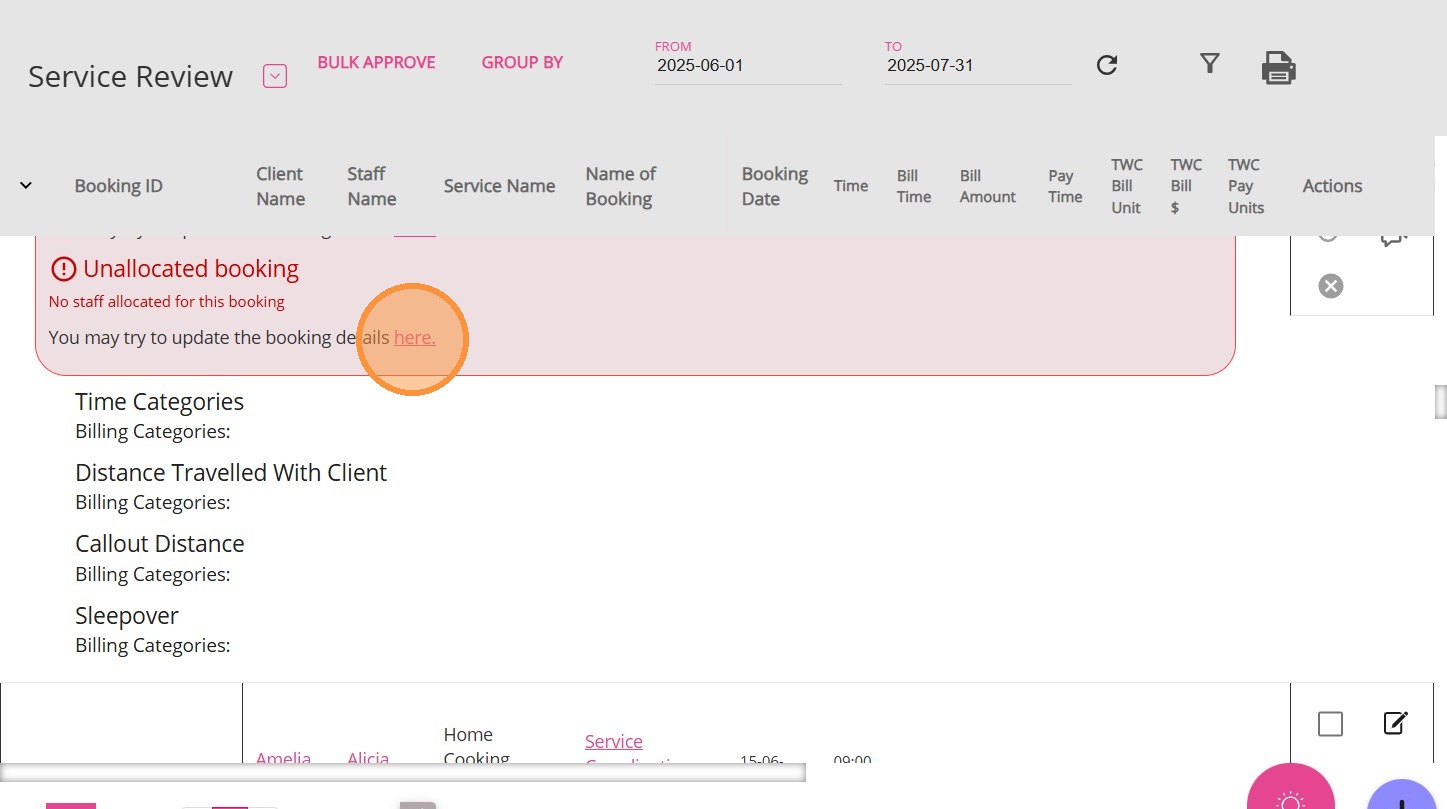Screen dimensions: 1447x809
Task: Toggle the chevron left of Booking ID header
Action: [26, 185]
